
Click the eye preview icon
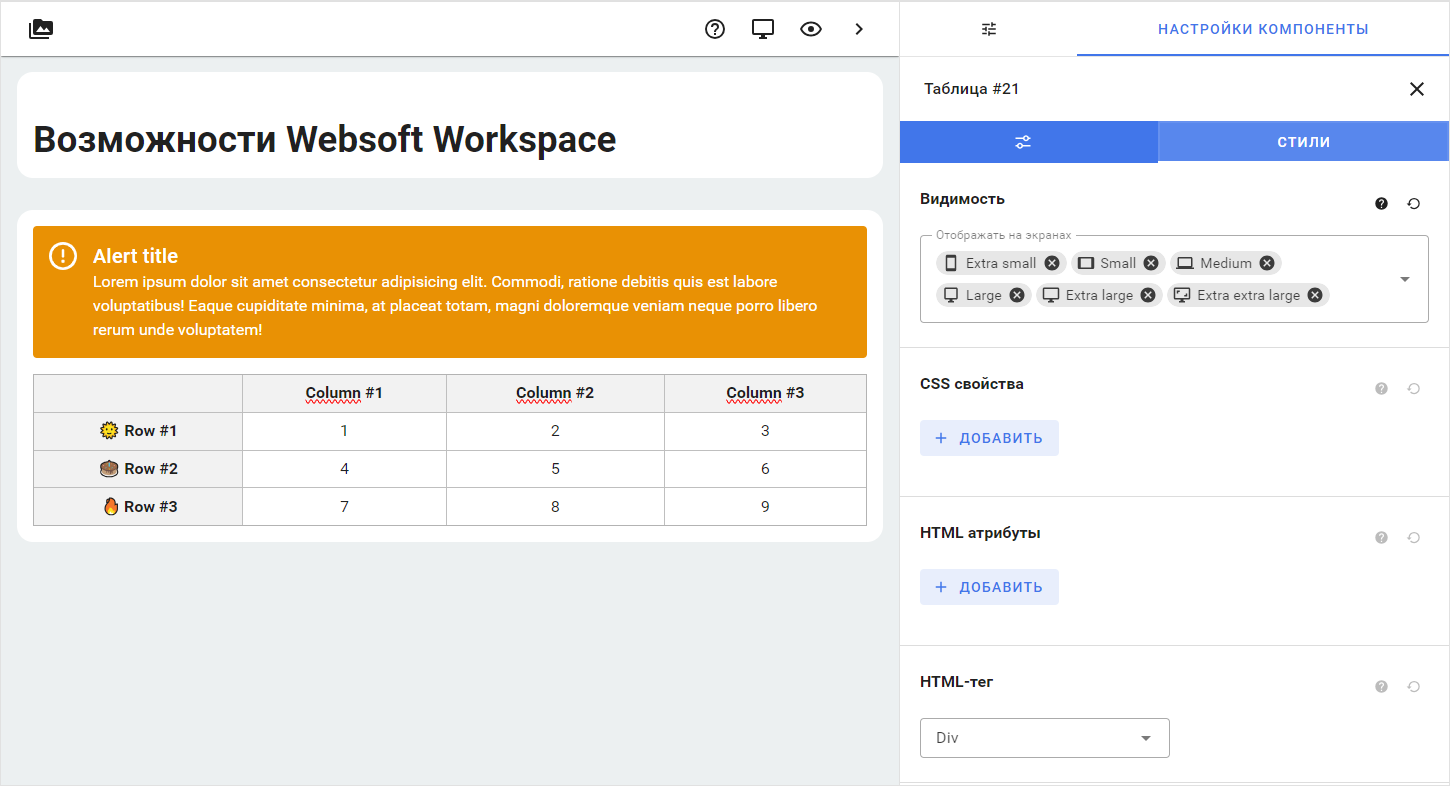[810, 29]
